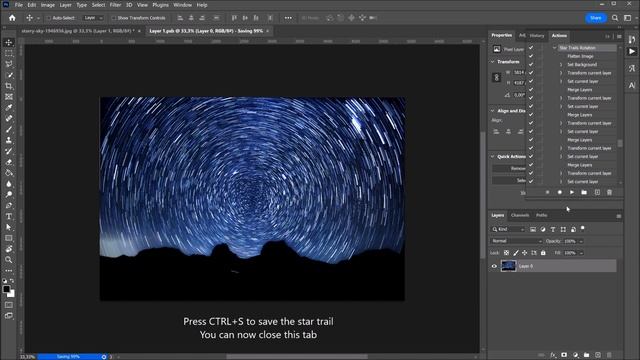Select the Hand tool
Image resolution: width=640 pixels, height=360 pixels.
[9, 249]
